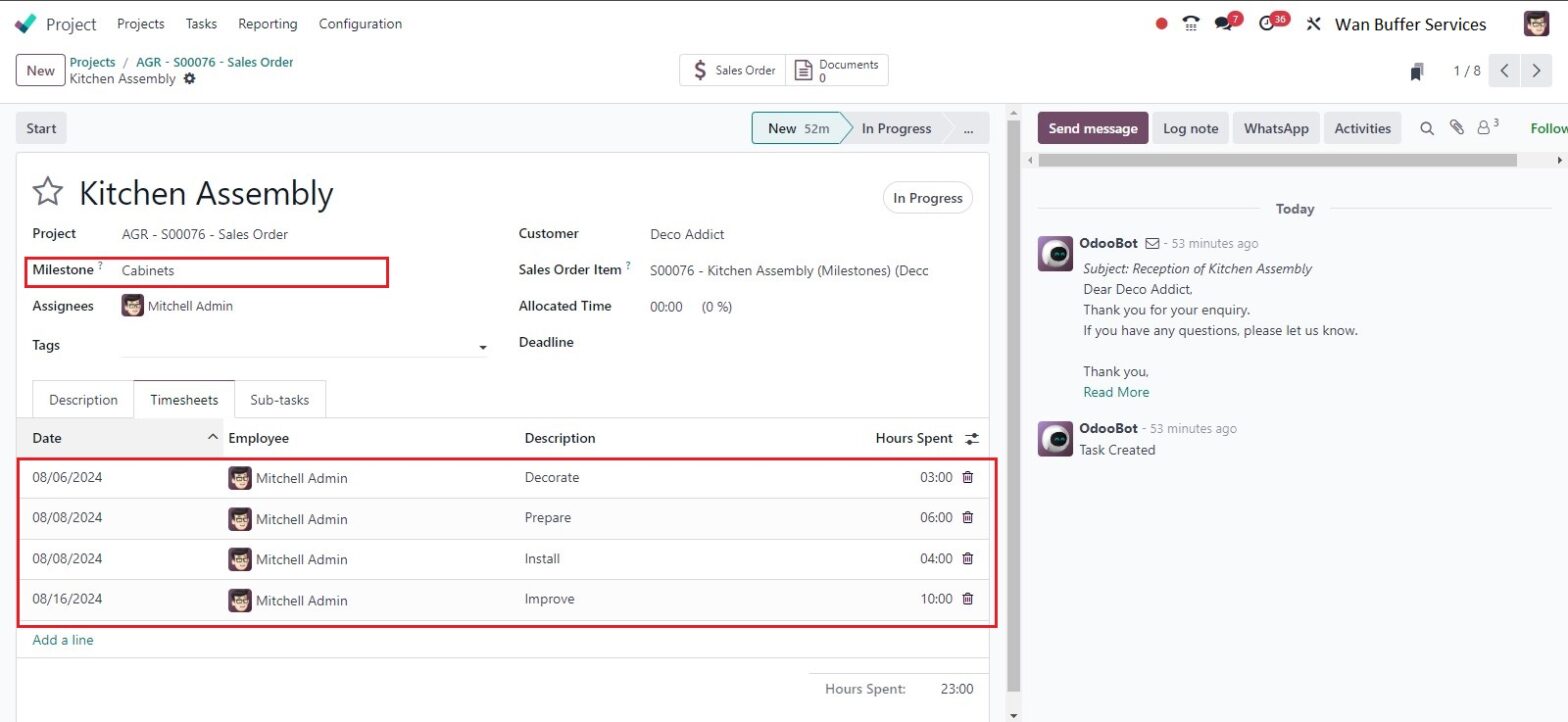
Task: Toggle the favorite star for Kitchen Assembly
Action: [48, 193]
